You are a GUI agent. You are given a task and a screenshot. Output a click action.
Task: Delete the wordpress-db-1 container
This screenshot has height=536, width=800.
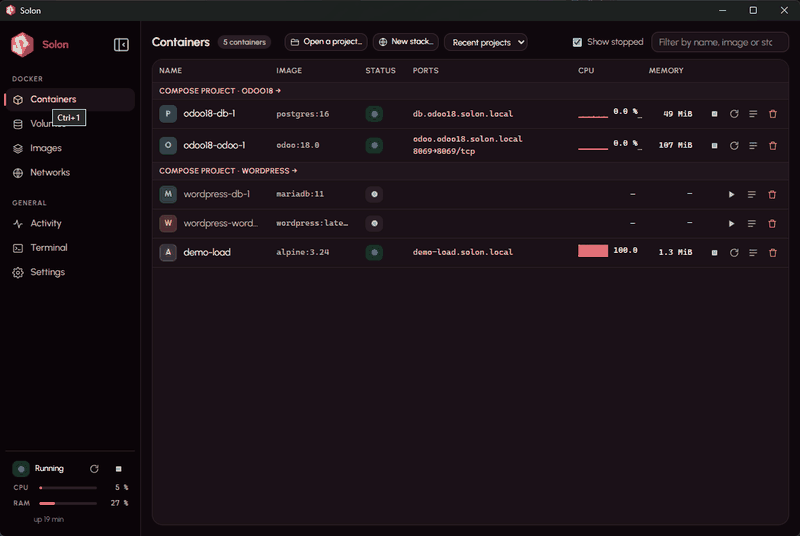pos(772,194)
